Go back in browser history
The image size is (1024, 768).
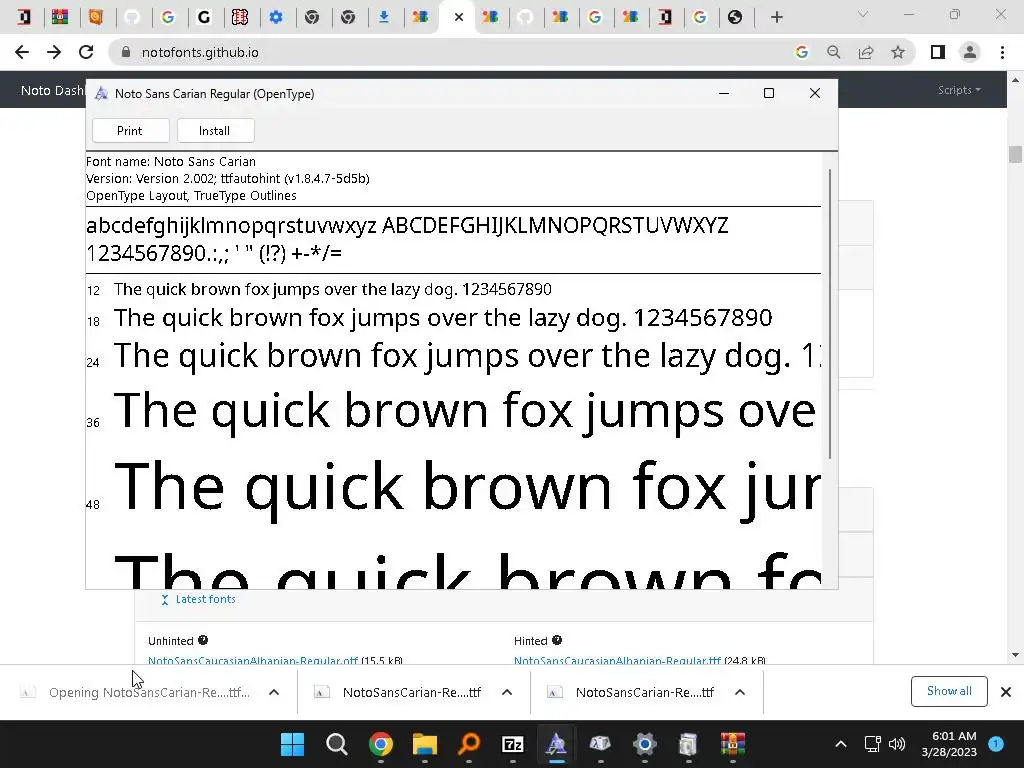point(22,52)
